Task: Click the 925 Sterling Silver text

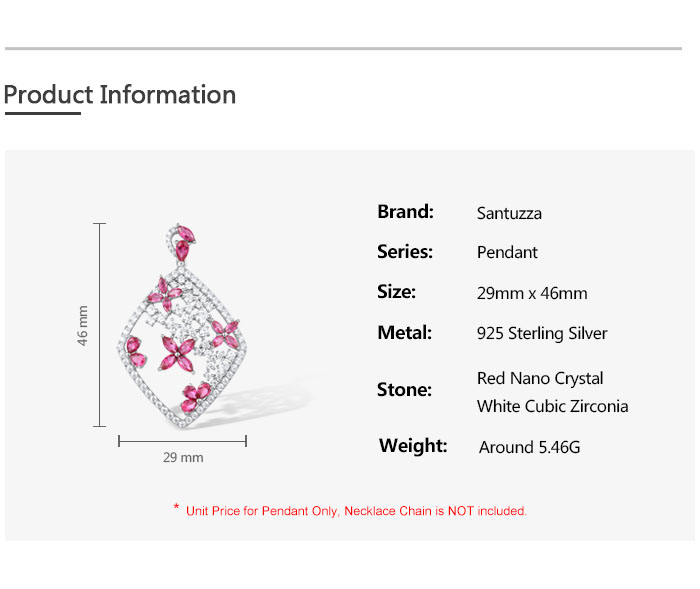Action: [x=542, y=333]
